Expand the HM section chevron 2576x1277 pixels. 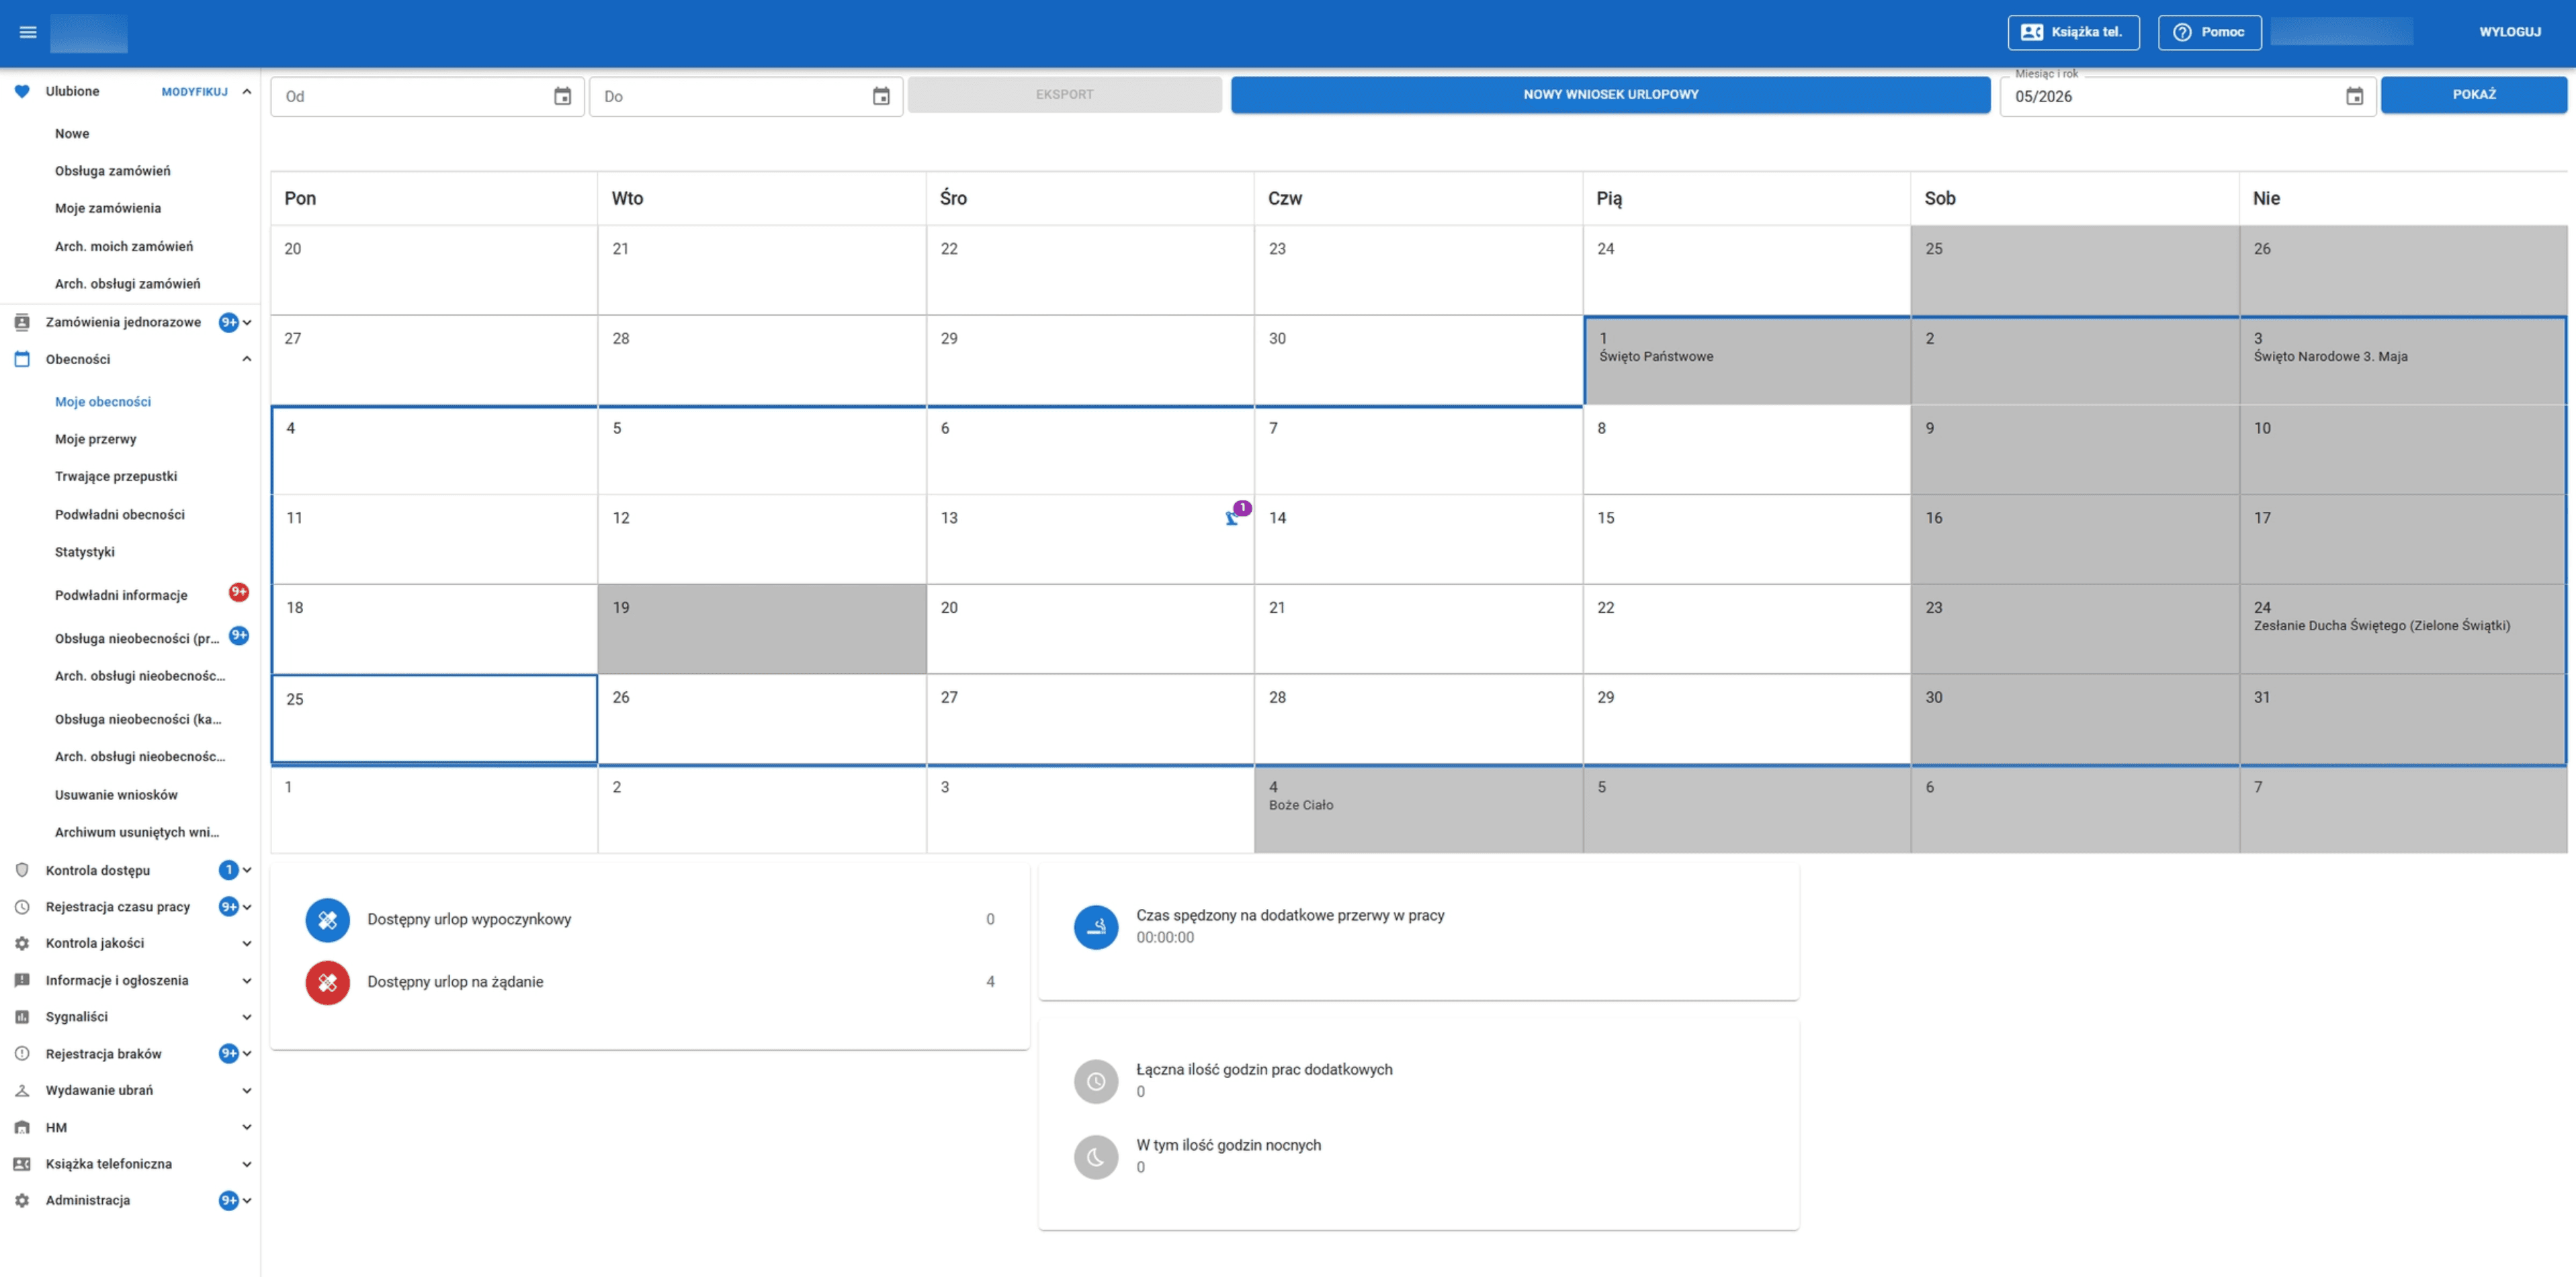click(247, 1127)
